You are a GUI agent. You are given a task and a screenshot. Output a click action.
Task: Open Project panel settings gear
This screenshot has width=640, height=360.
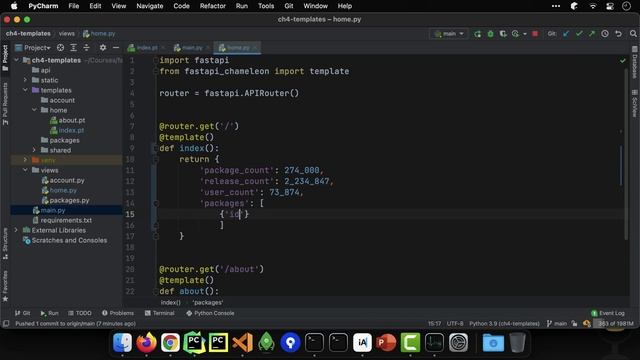click(103, 48)
